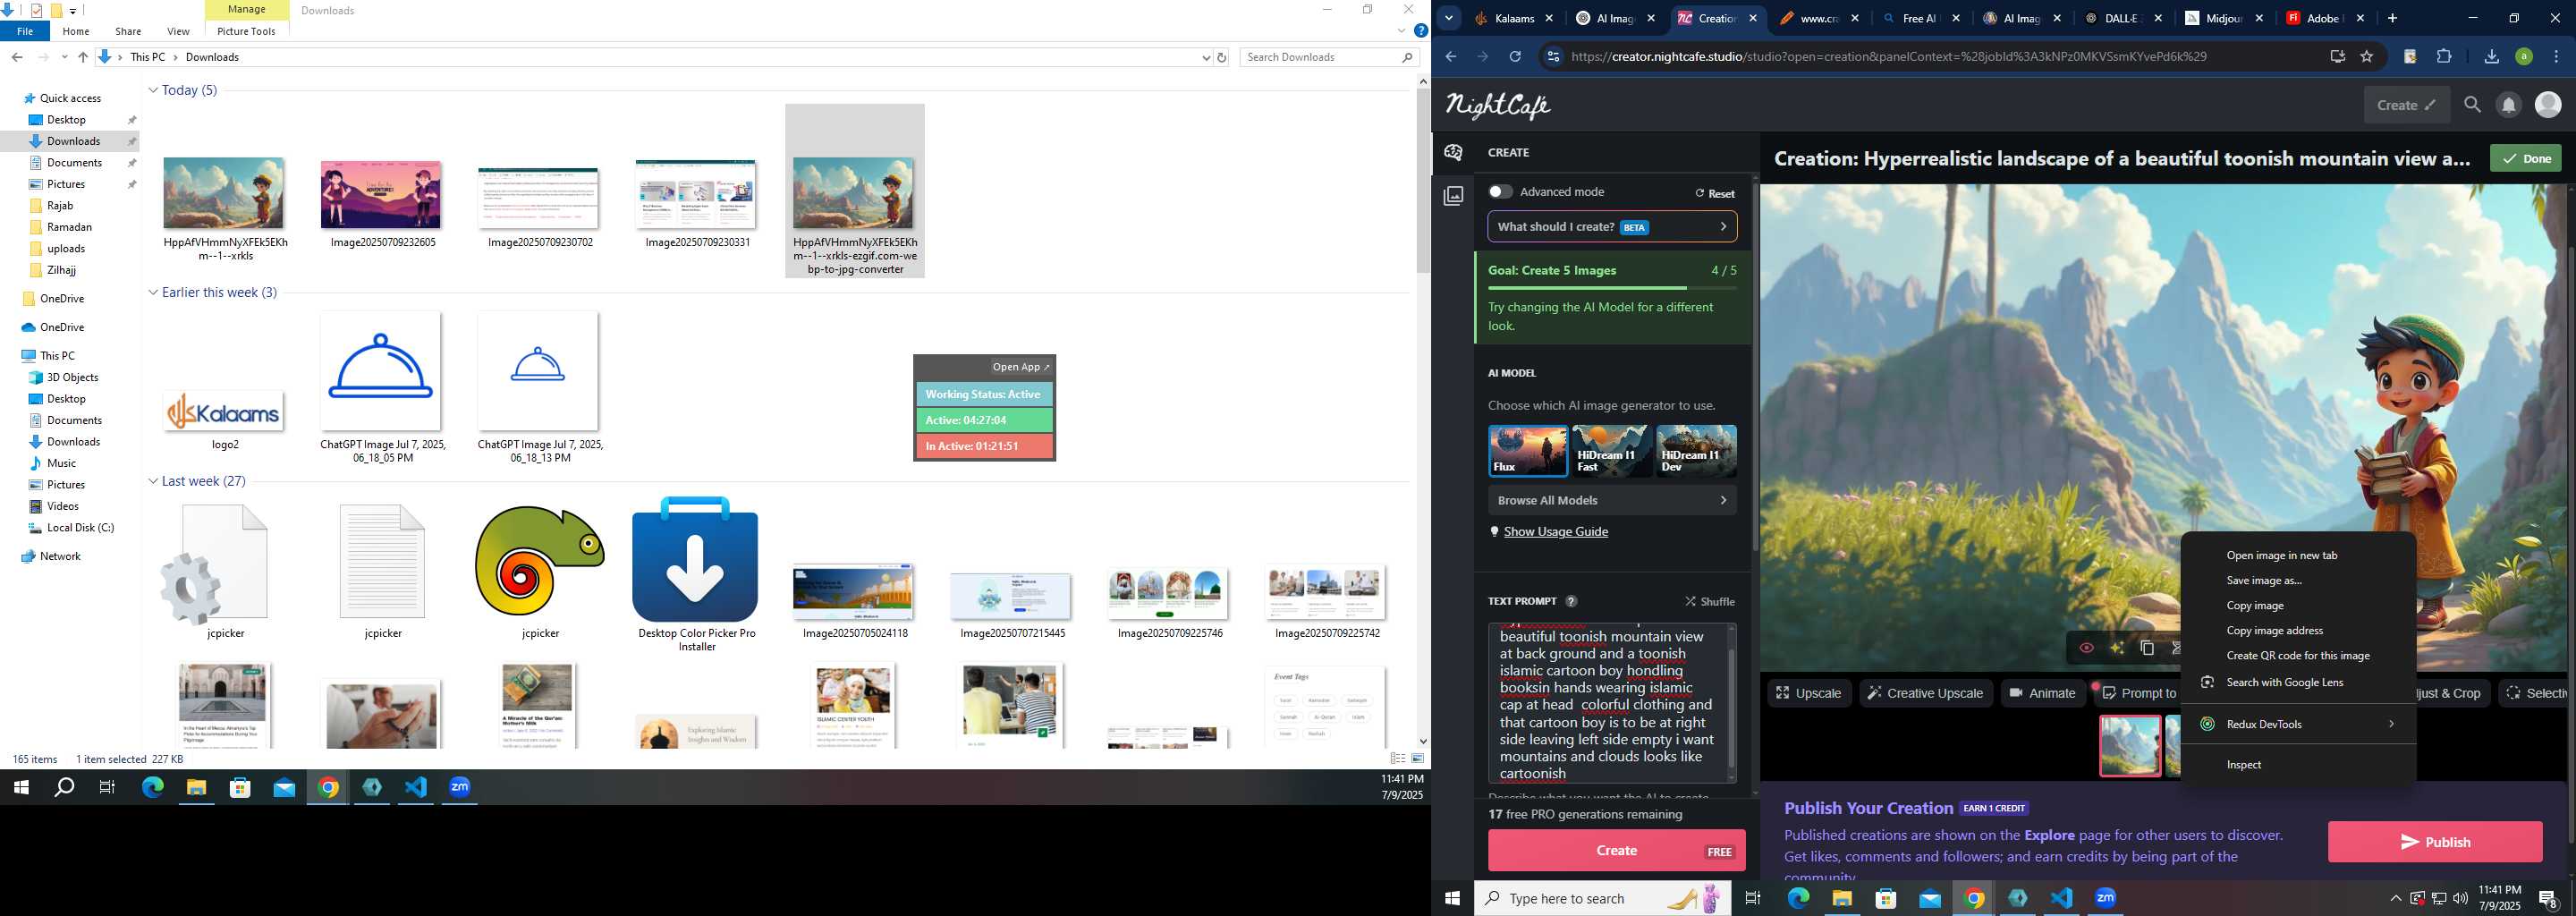2576x916 pixels.
Task: Open Microsoft Store icon in taskbar below Explorer
Action: coord(240,787)
